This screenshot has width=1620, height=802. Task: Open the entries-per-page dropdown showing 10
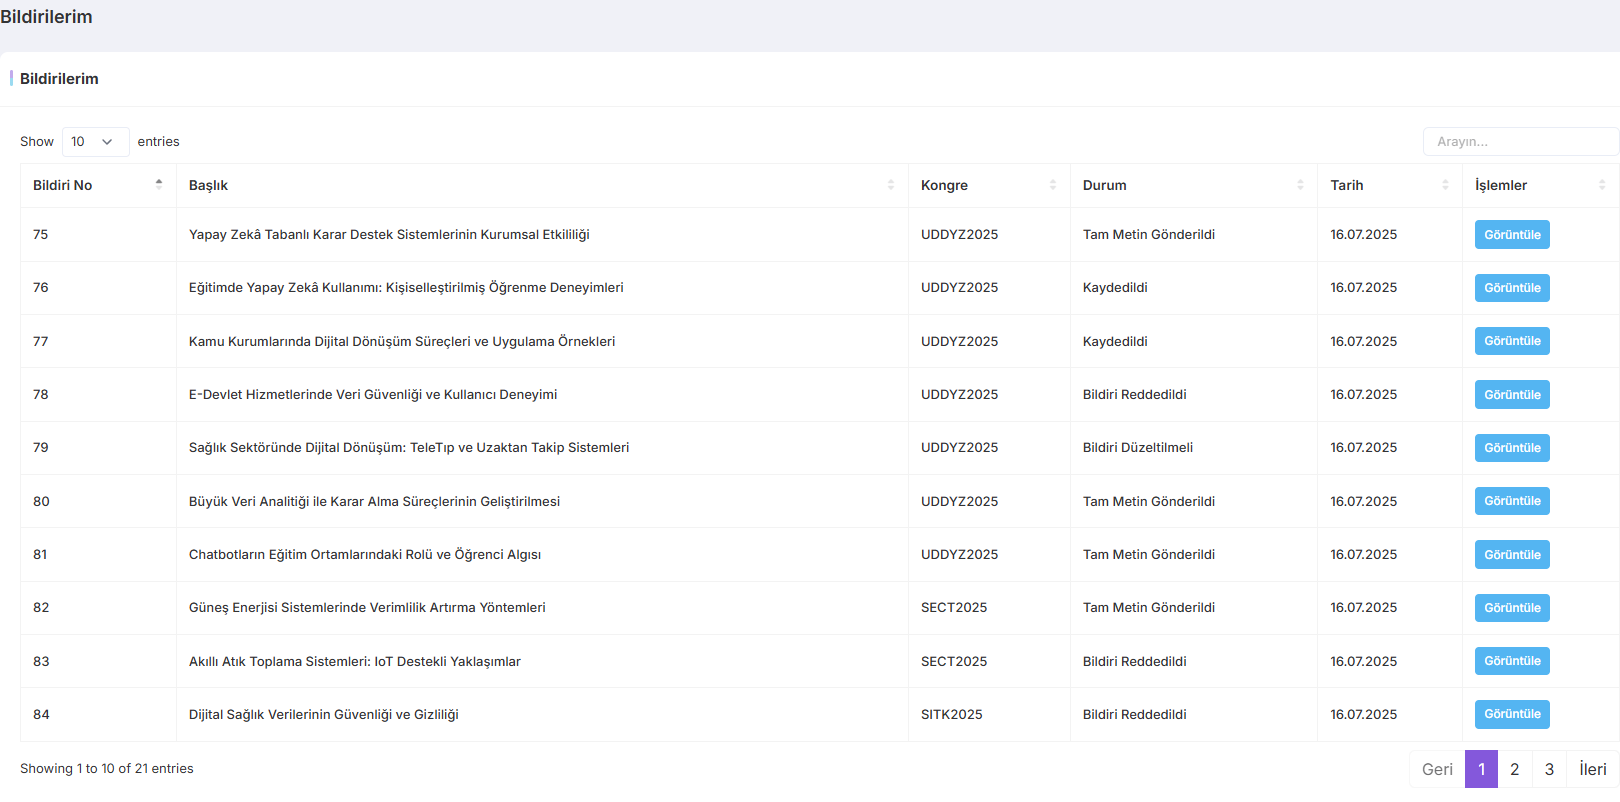click(x=95, y=142)
